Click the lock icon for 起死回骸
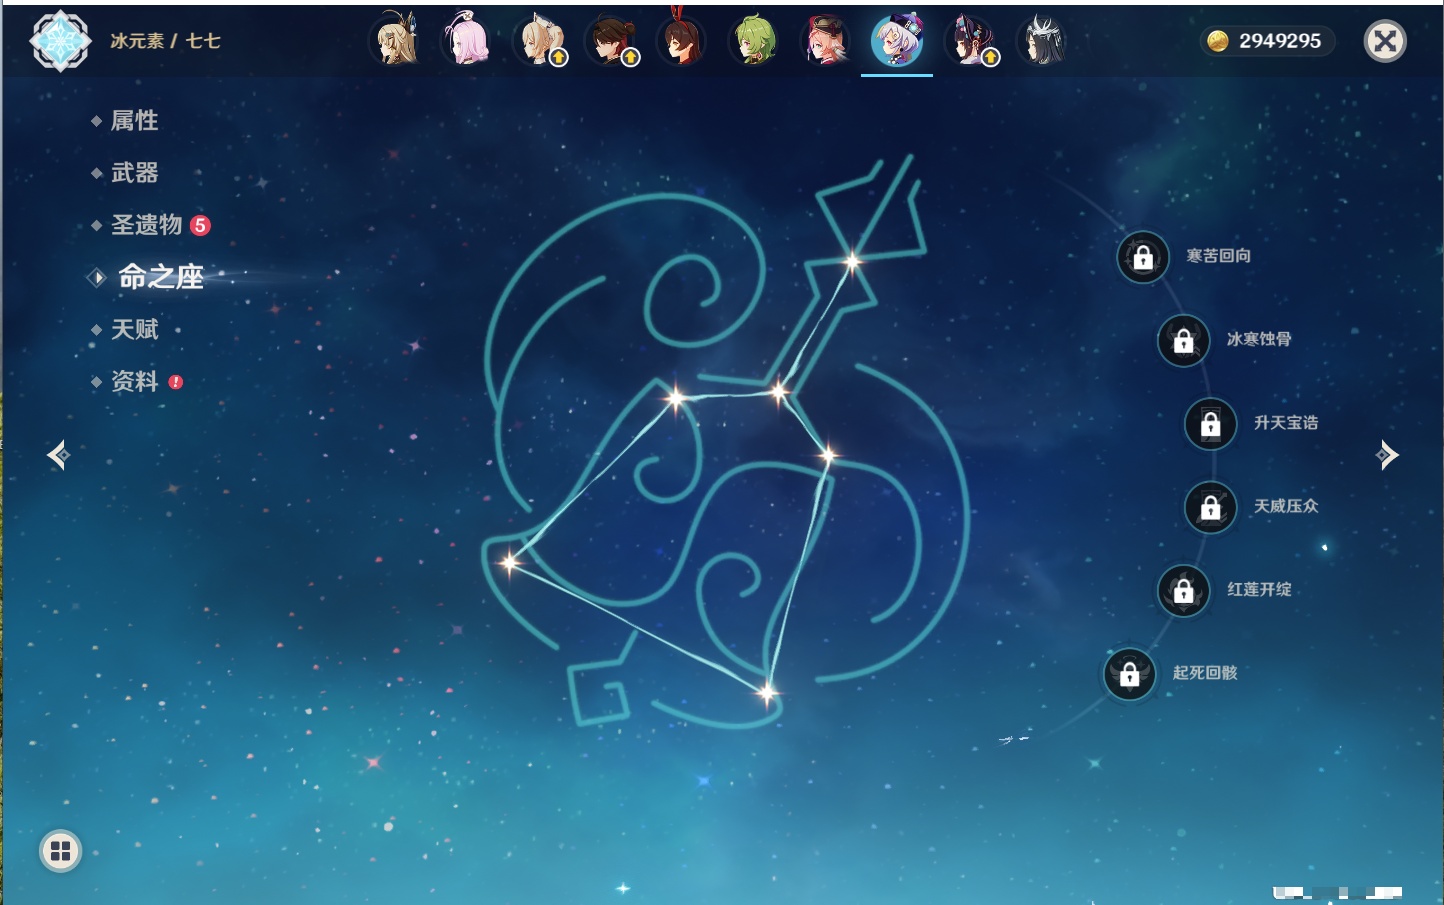1444x905 pixels. (1129, 675)
